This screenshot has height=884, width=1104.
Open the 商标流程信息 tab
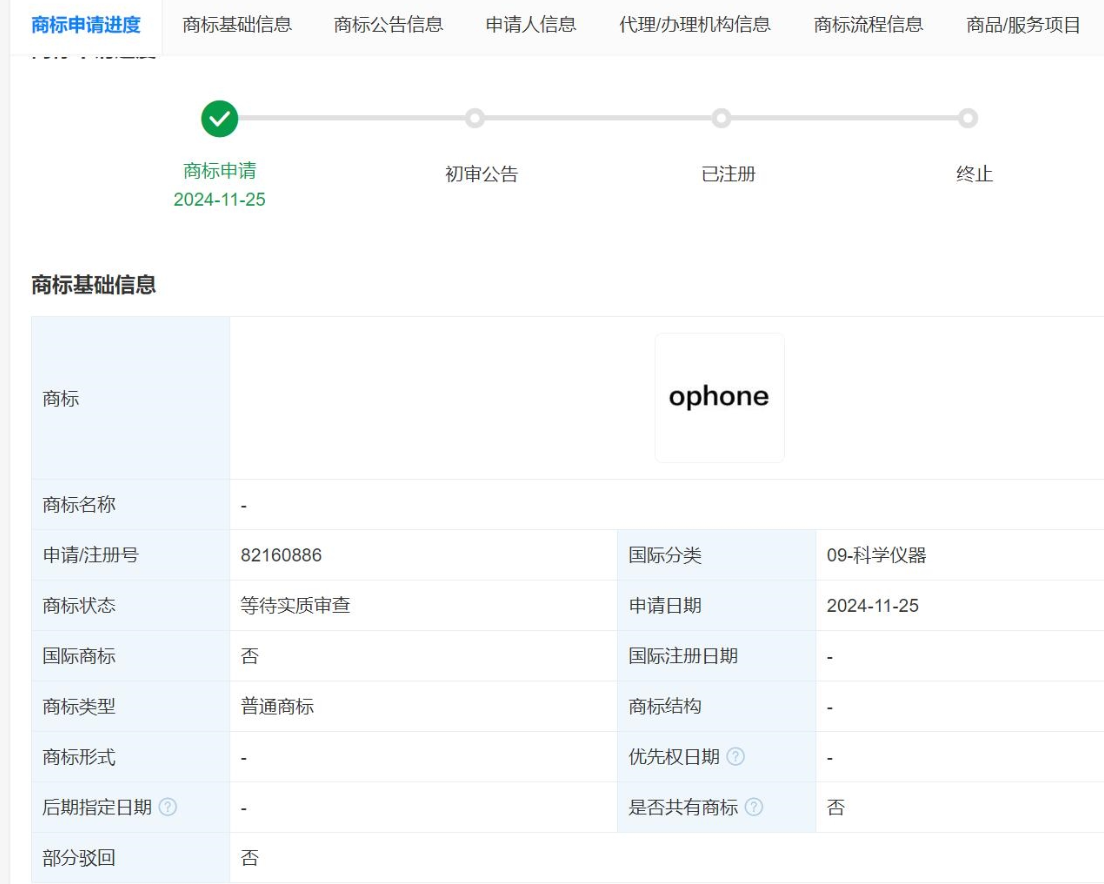(868, 25)
